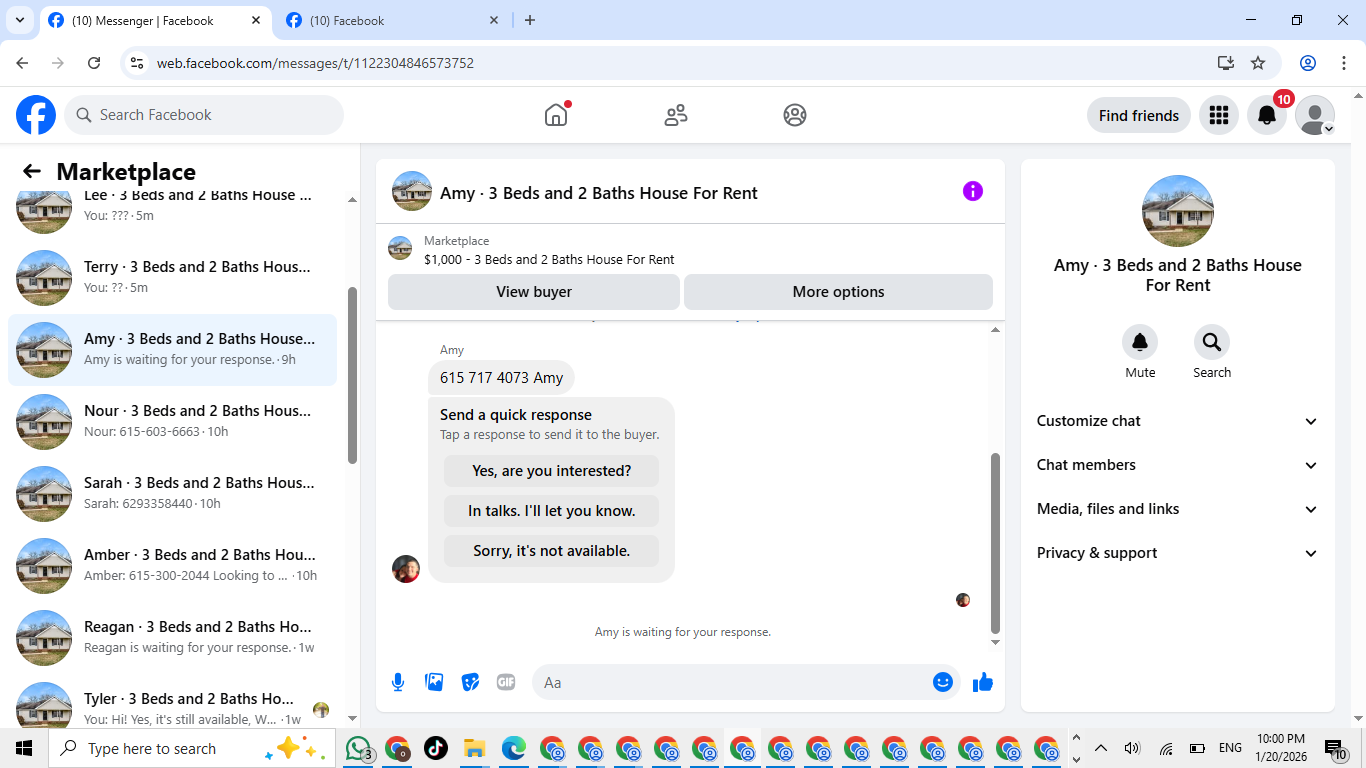Open the Tyler conversation in the list
The width and height of the screenshot is (1366, 768).
(172, 703)
